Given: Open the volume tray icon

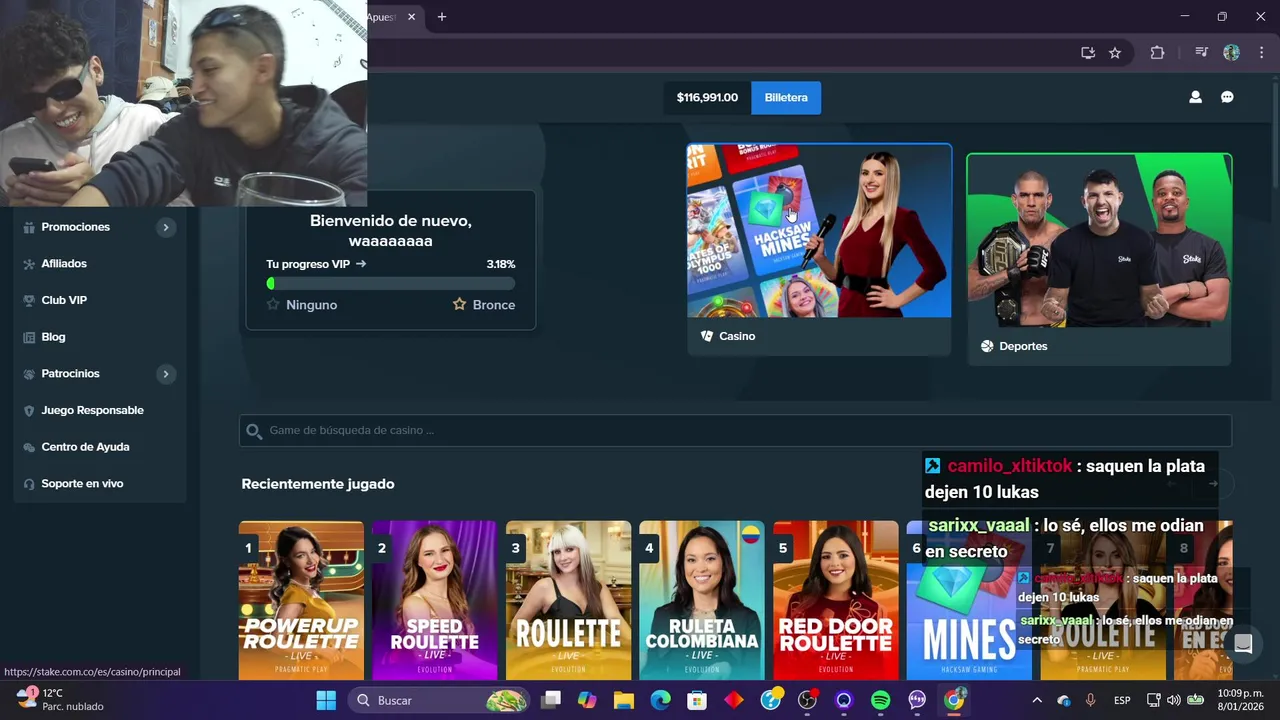Looking at the screenshot, I should click(1173, 700).
